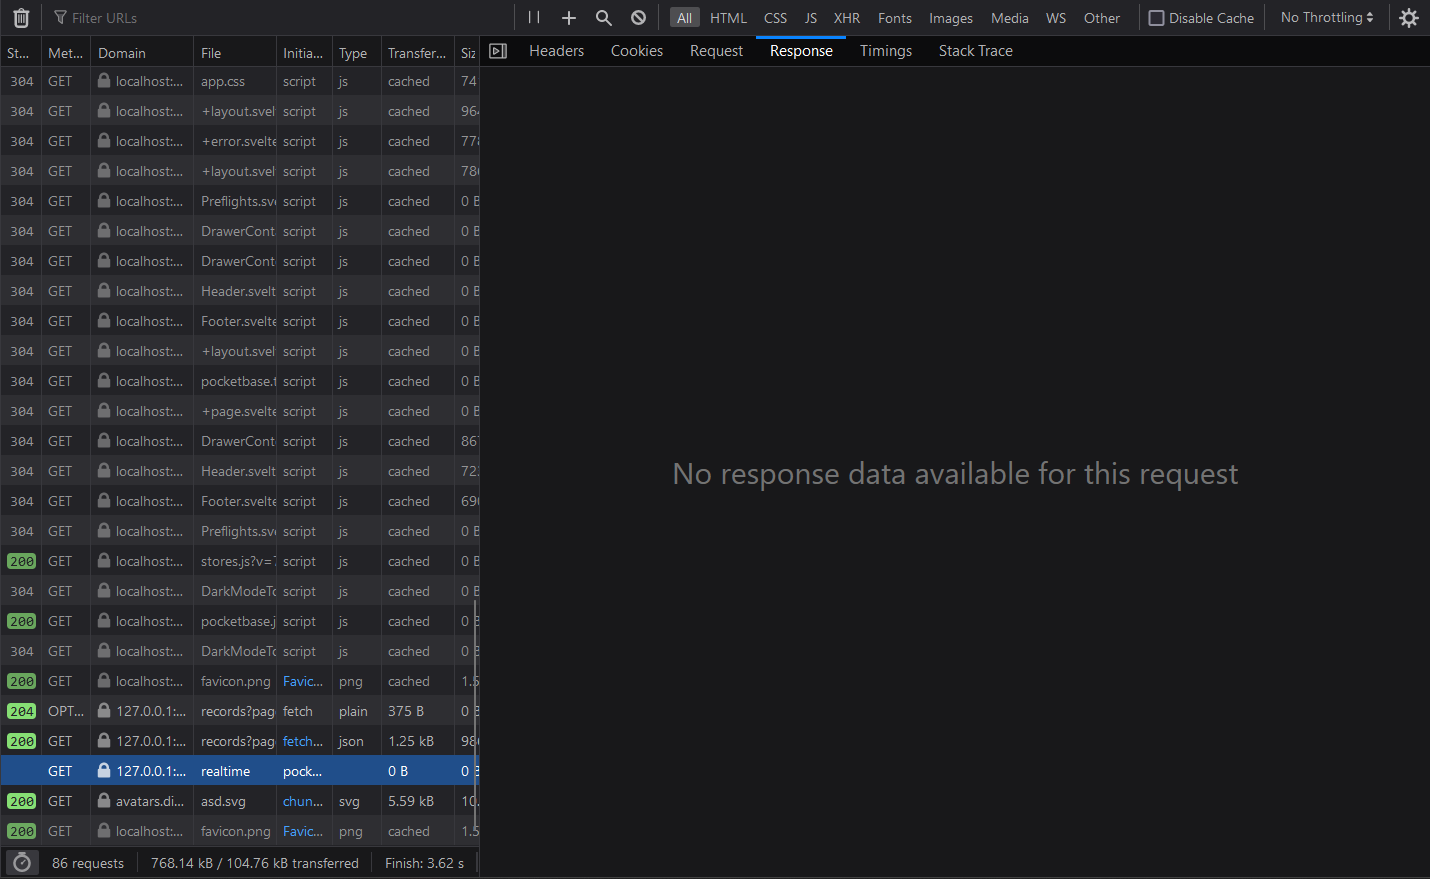1430x879 pixels.
Task: Filter by the JS button
Action: tap(811, 18)
